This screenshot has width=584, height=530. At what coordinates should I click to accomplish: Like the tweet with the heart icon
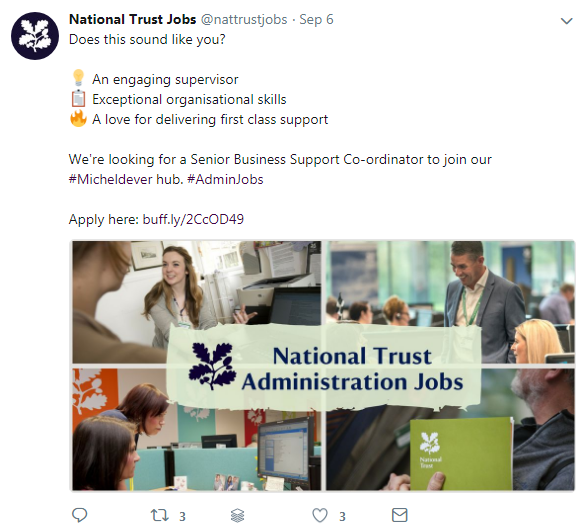pyautogui.click(x=320, y=515)
